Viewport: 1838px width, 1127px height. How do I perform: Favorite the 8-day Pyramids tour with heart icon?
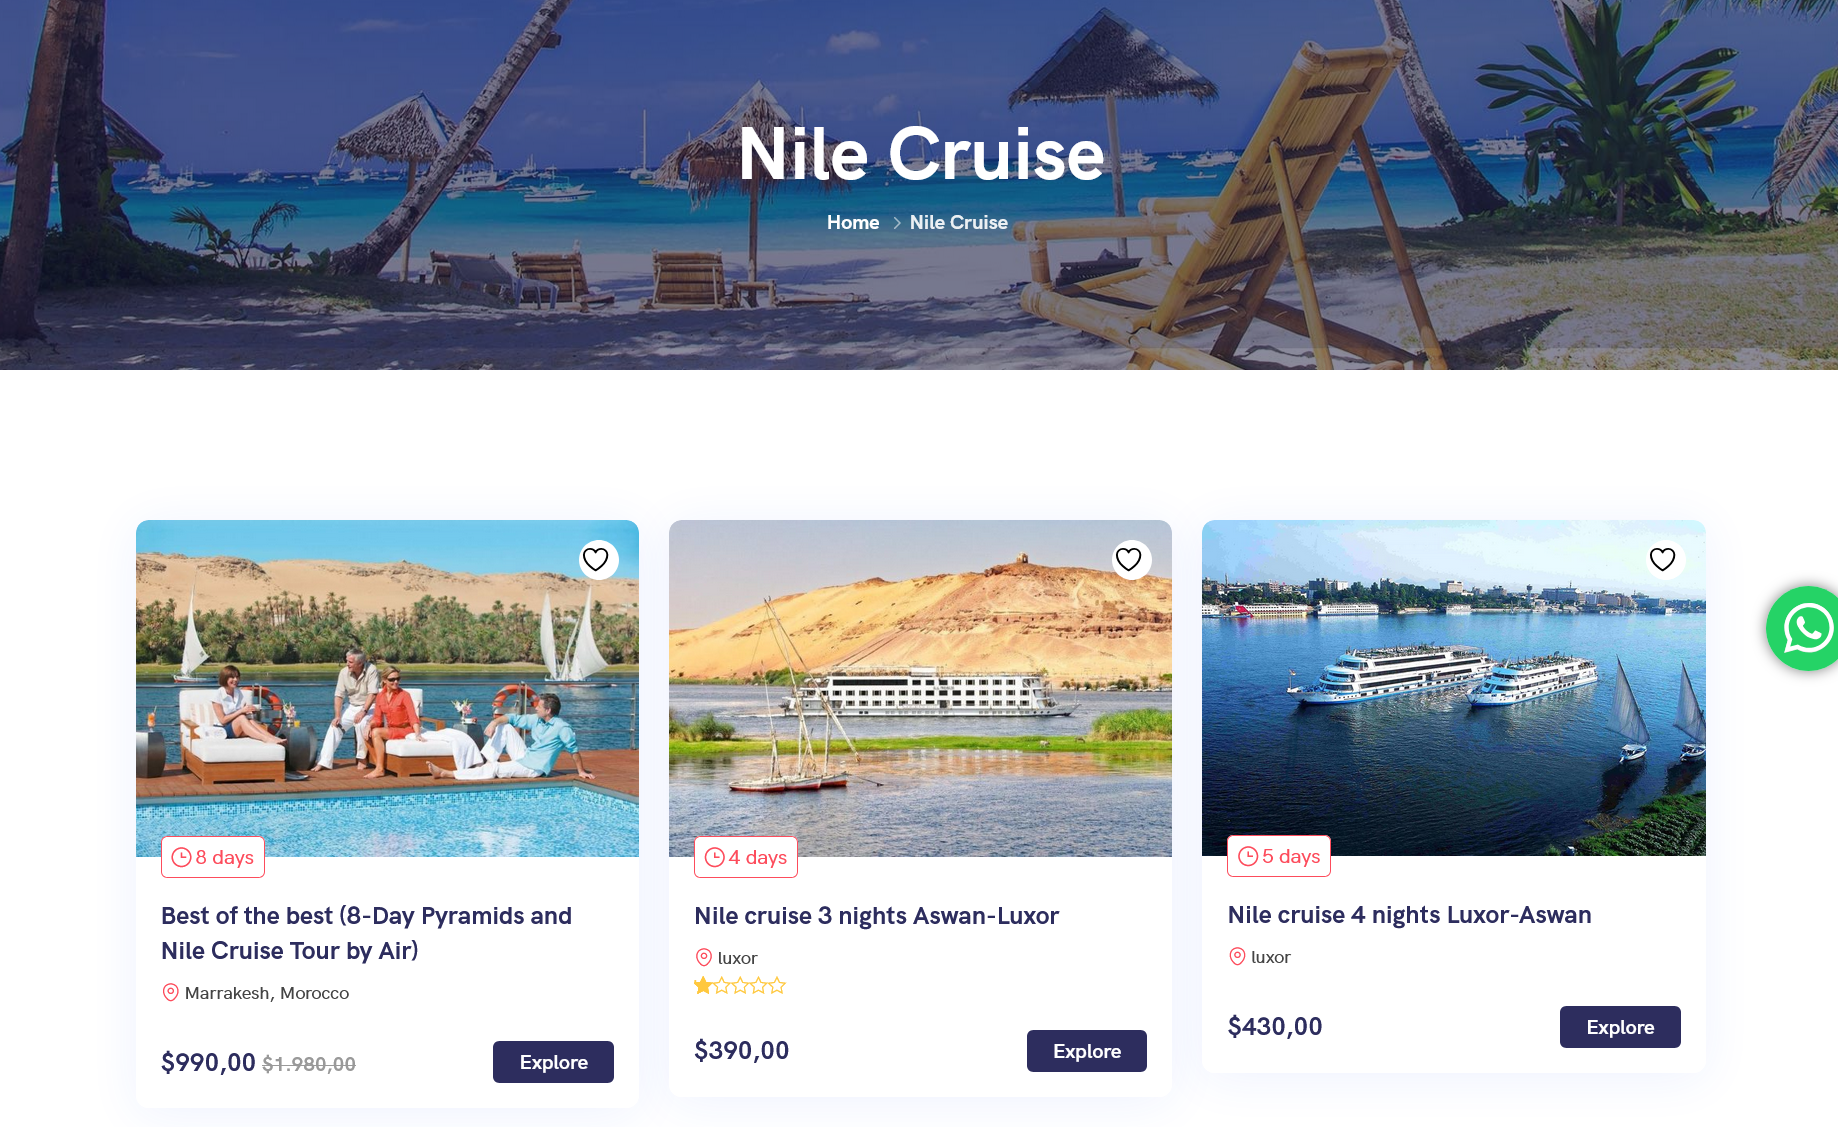pos(596,559)
